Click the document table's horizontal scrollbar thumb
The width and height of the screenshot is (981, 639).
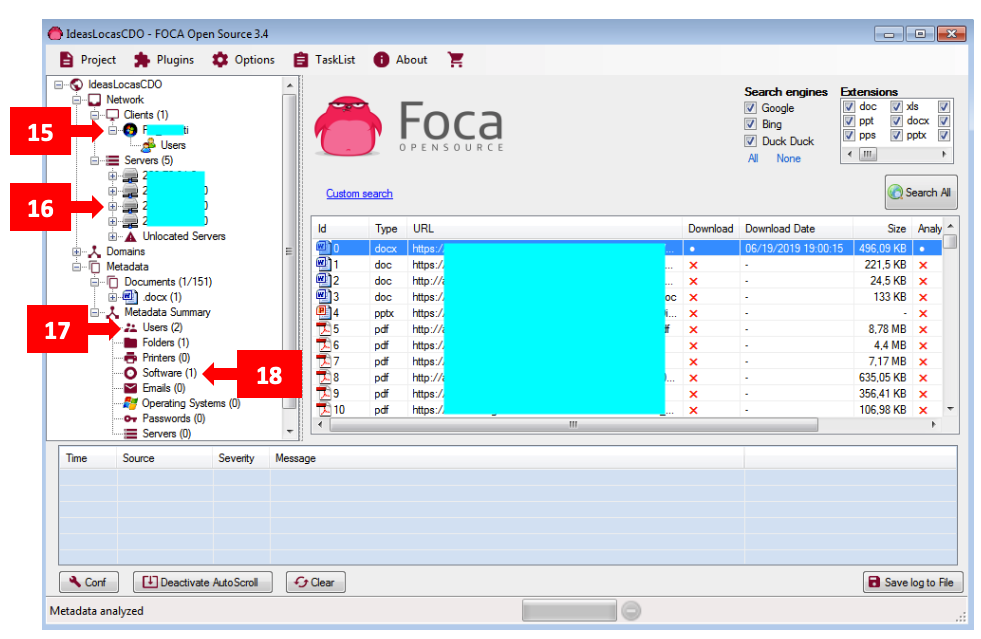573,424
